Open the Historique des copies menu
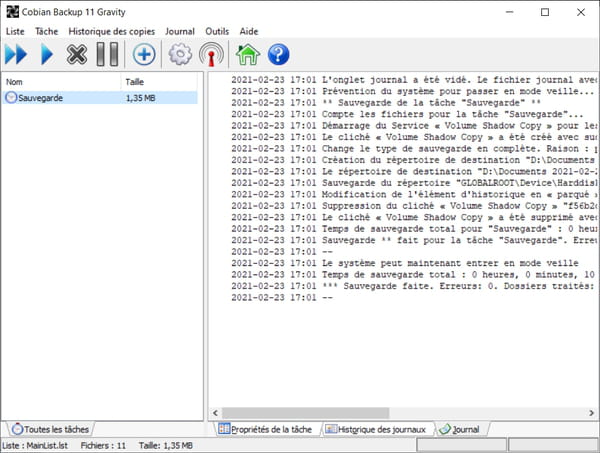 (112, 31)
